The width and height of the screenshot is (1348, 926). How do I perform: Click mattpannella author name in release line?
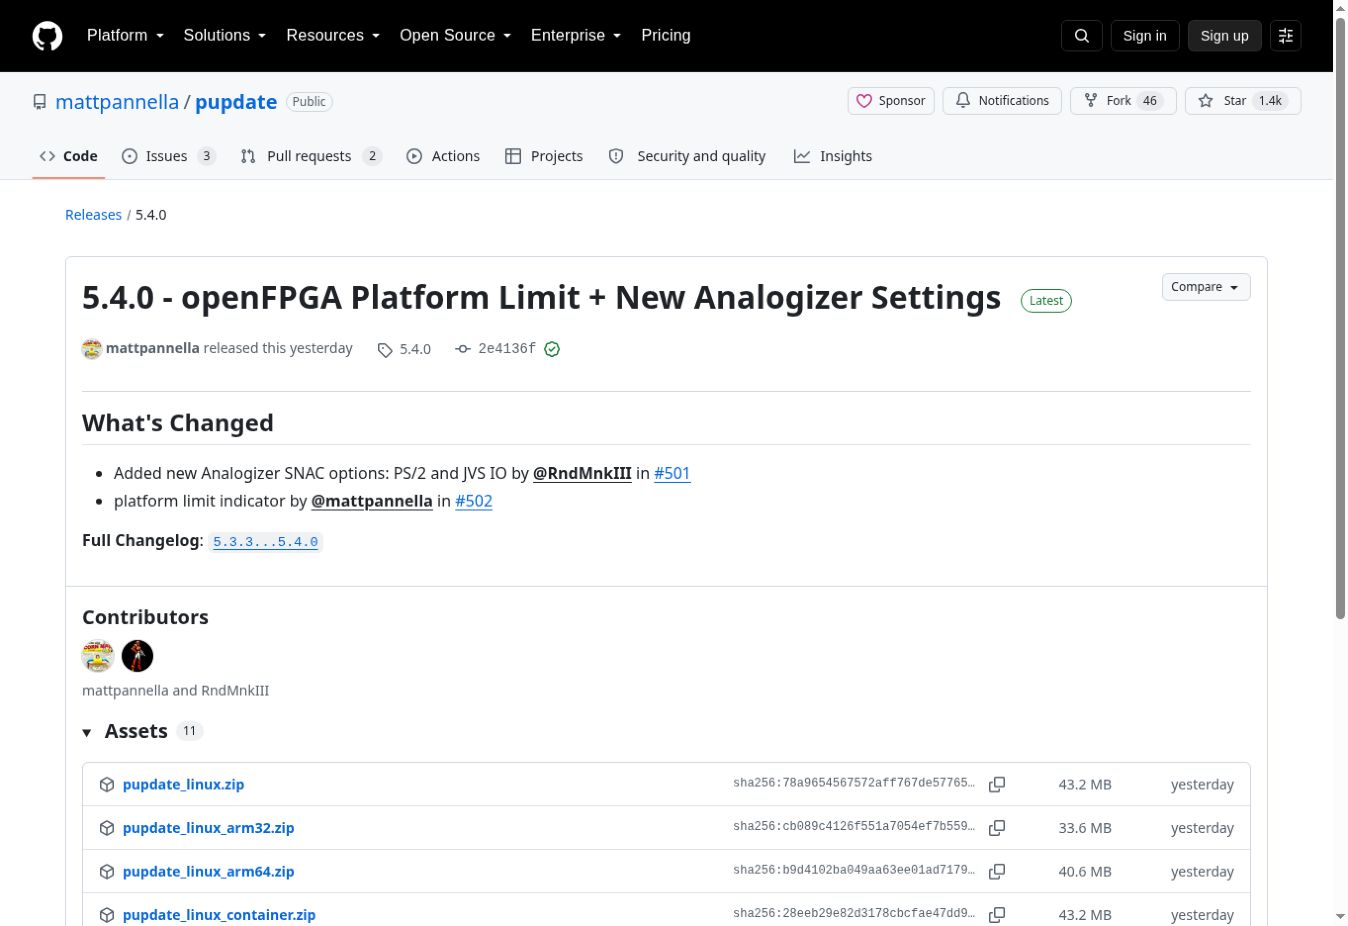pos(152,348)
